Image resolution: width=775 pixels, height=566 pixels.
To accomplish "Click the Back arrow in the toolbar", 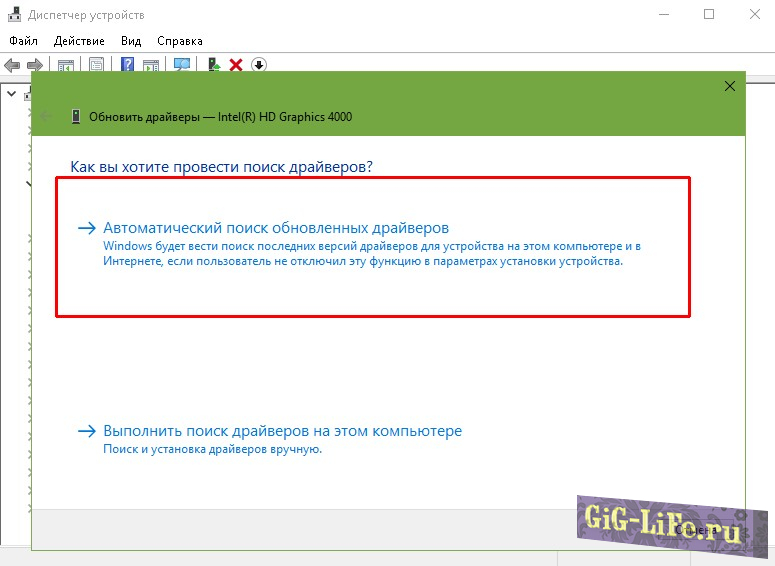I will point(12,65).
